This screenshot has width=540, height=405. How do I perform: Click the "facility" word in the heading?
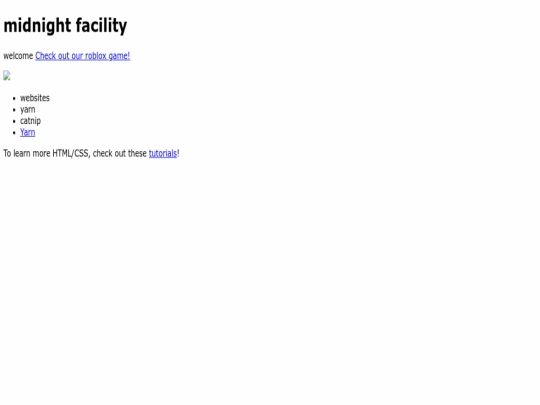click(101, 26)
